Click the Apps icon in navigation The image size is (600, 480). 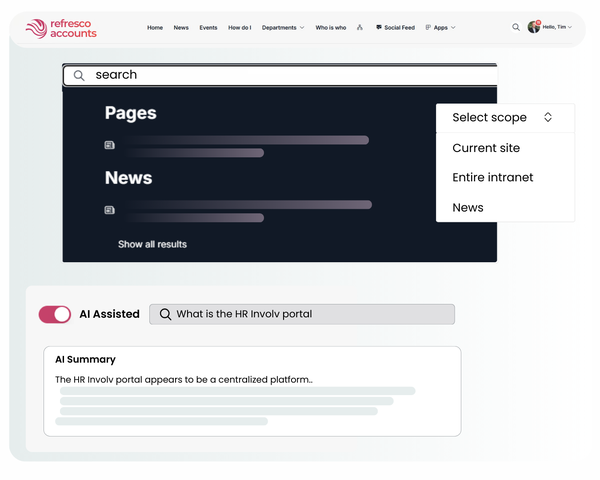[x=428, y=27]
